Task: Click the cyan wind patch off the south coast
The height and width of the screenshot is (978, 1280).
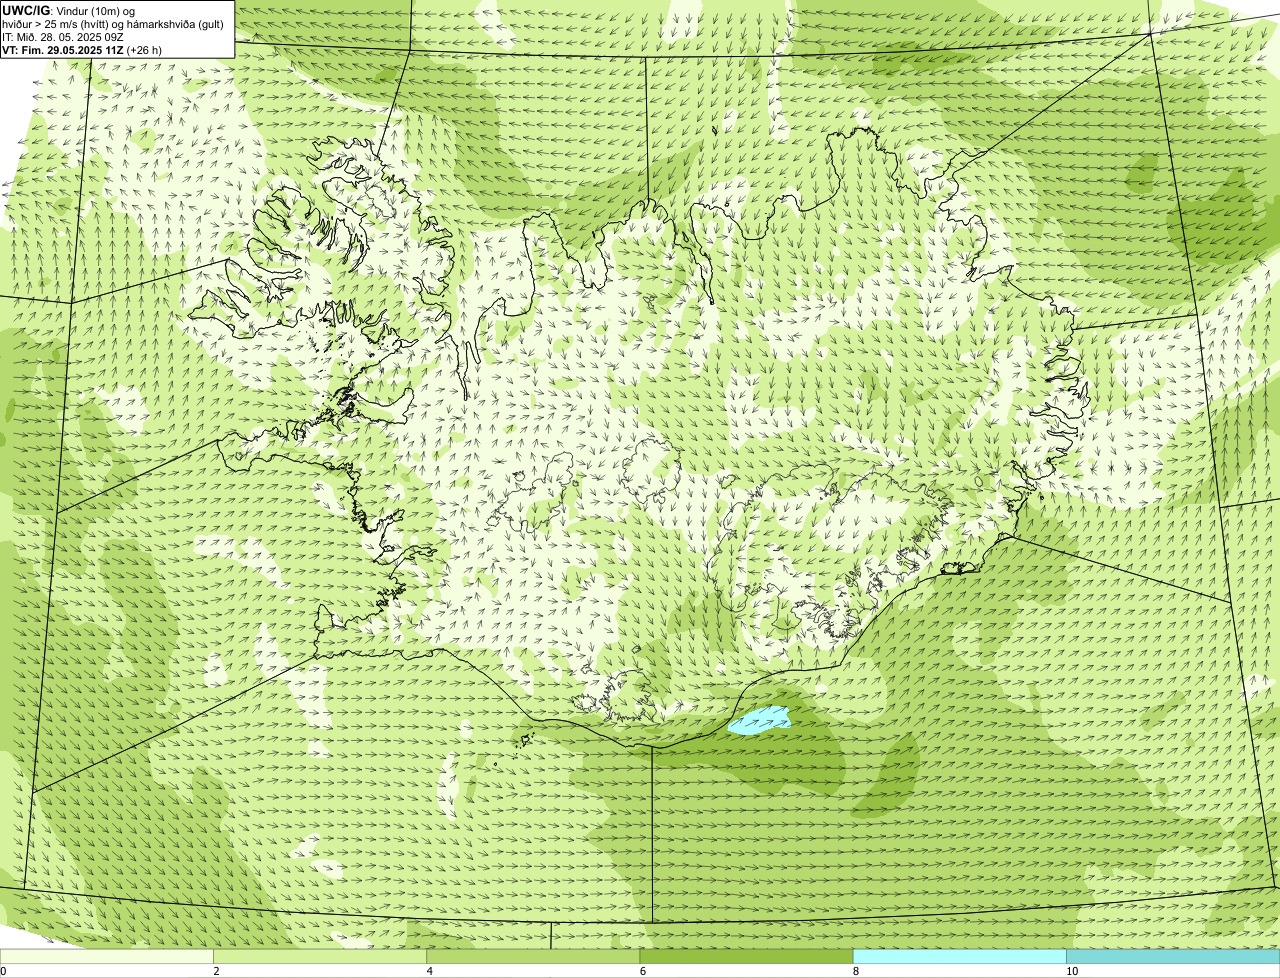Action: [x=759, y=720]
